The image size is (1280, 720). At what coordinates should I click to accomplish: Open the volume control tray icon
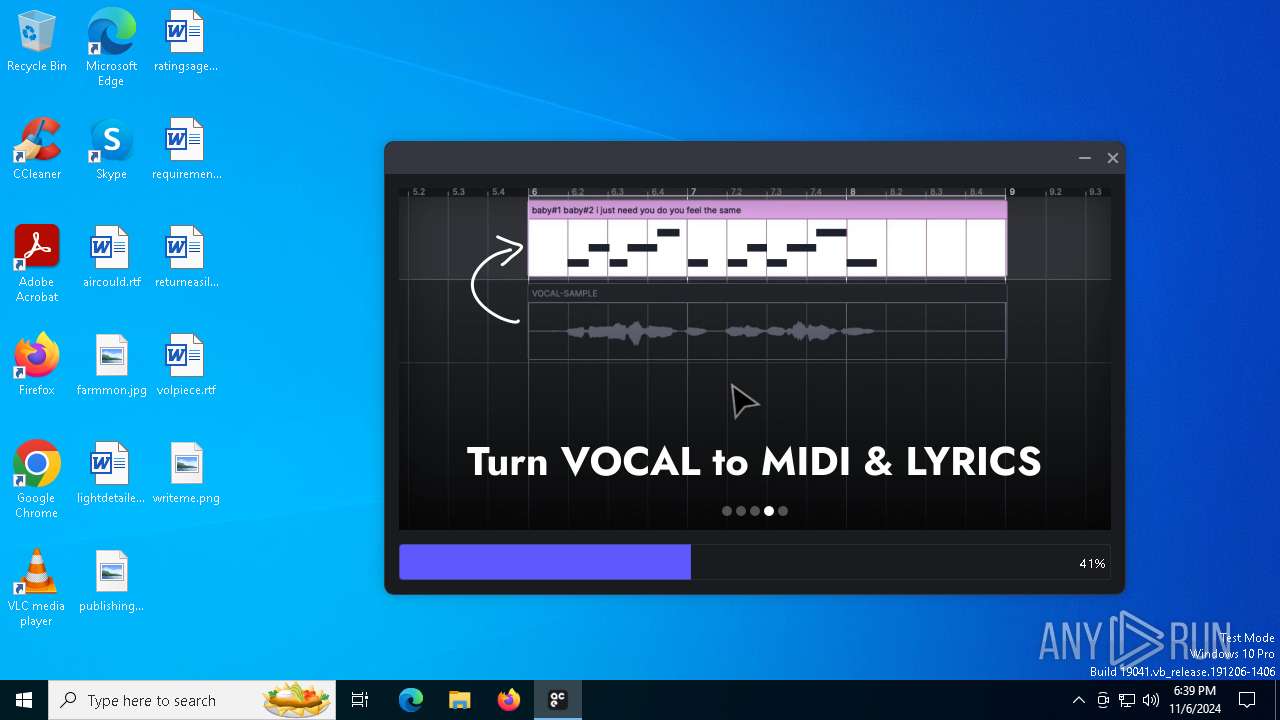point(1150,700)
